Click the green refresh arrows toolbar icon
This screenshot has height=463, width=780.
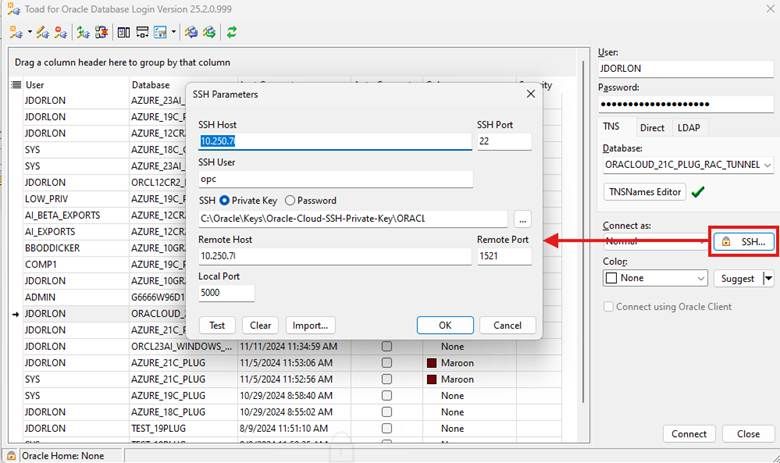231,32
